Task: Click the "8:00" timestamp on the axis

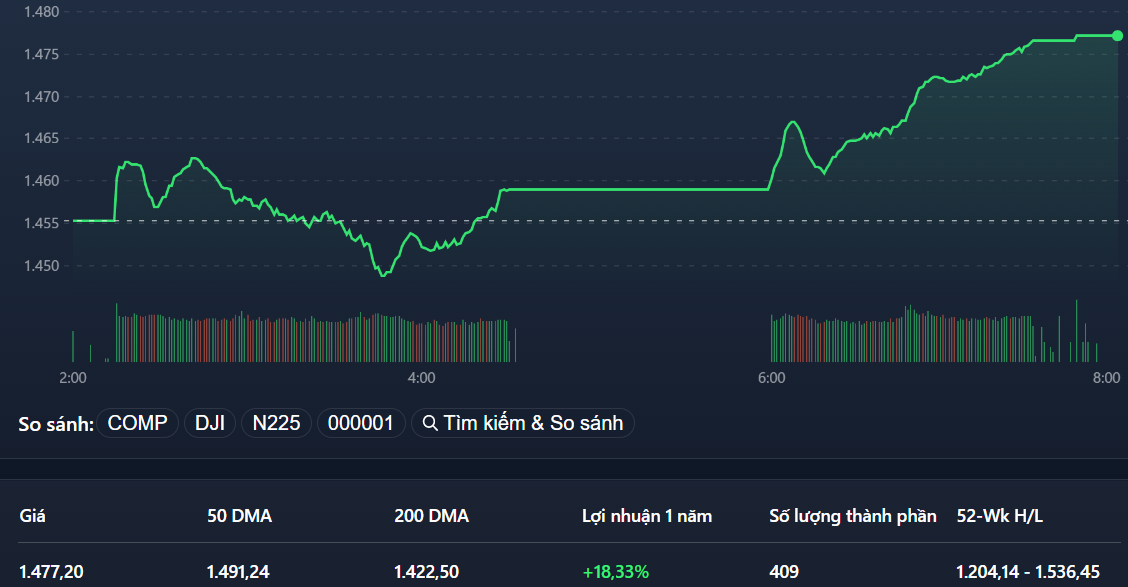Action: [1105, 378]
